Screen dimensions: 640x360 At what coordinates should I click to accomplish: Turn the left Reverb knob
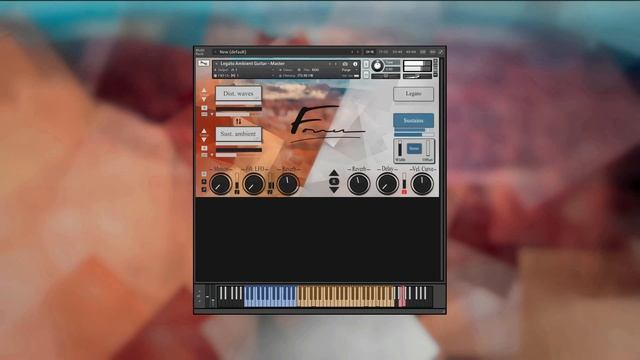click(288, 184)
